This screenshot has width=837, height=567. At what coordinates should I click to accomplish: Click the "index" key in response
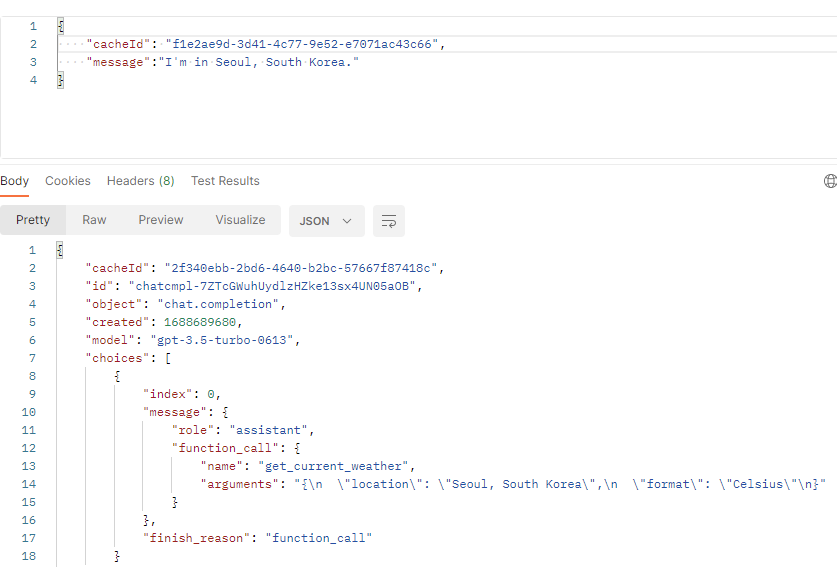(x=168, y=394)
